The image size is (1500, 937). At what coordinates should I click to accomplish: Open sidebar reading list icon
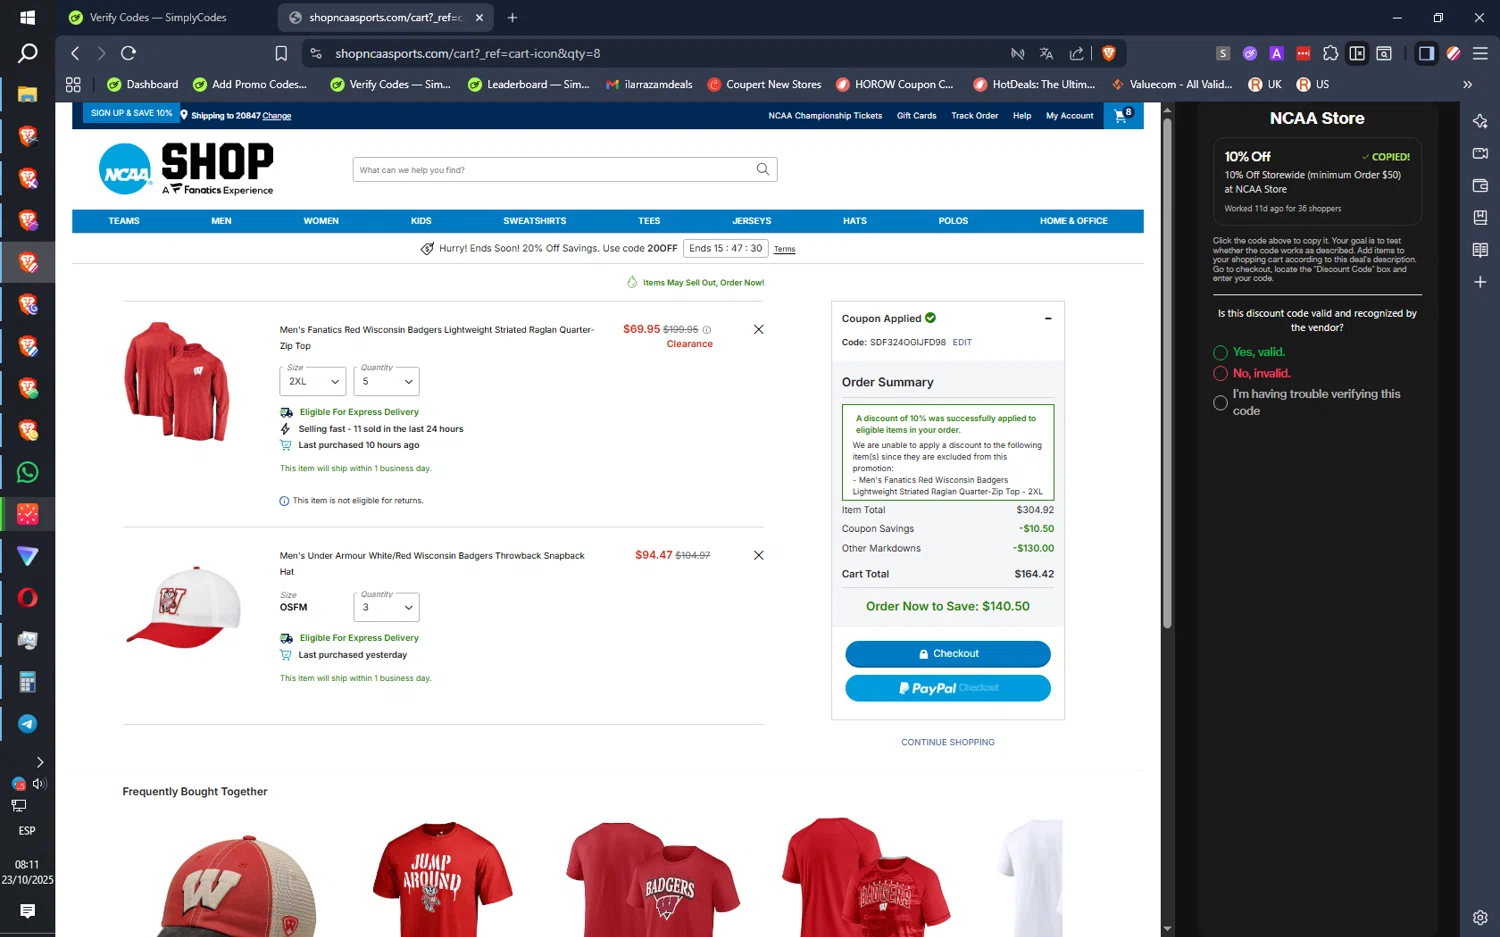coord(1480,250)
